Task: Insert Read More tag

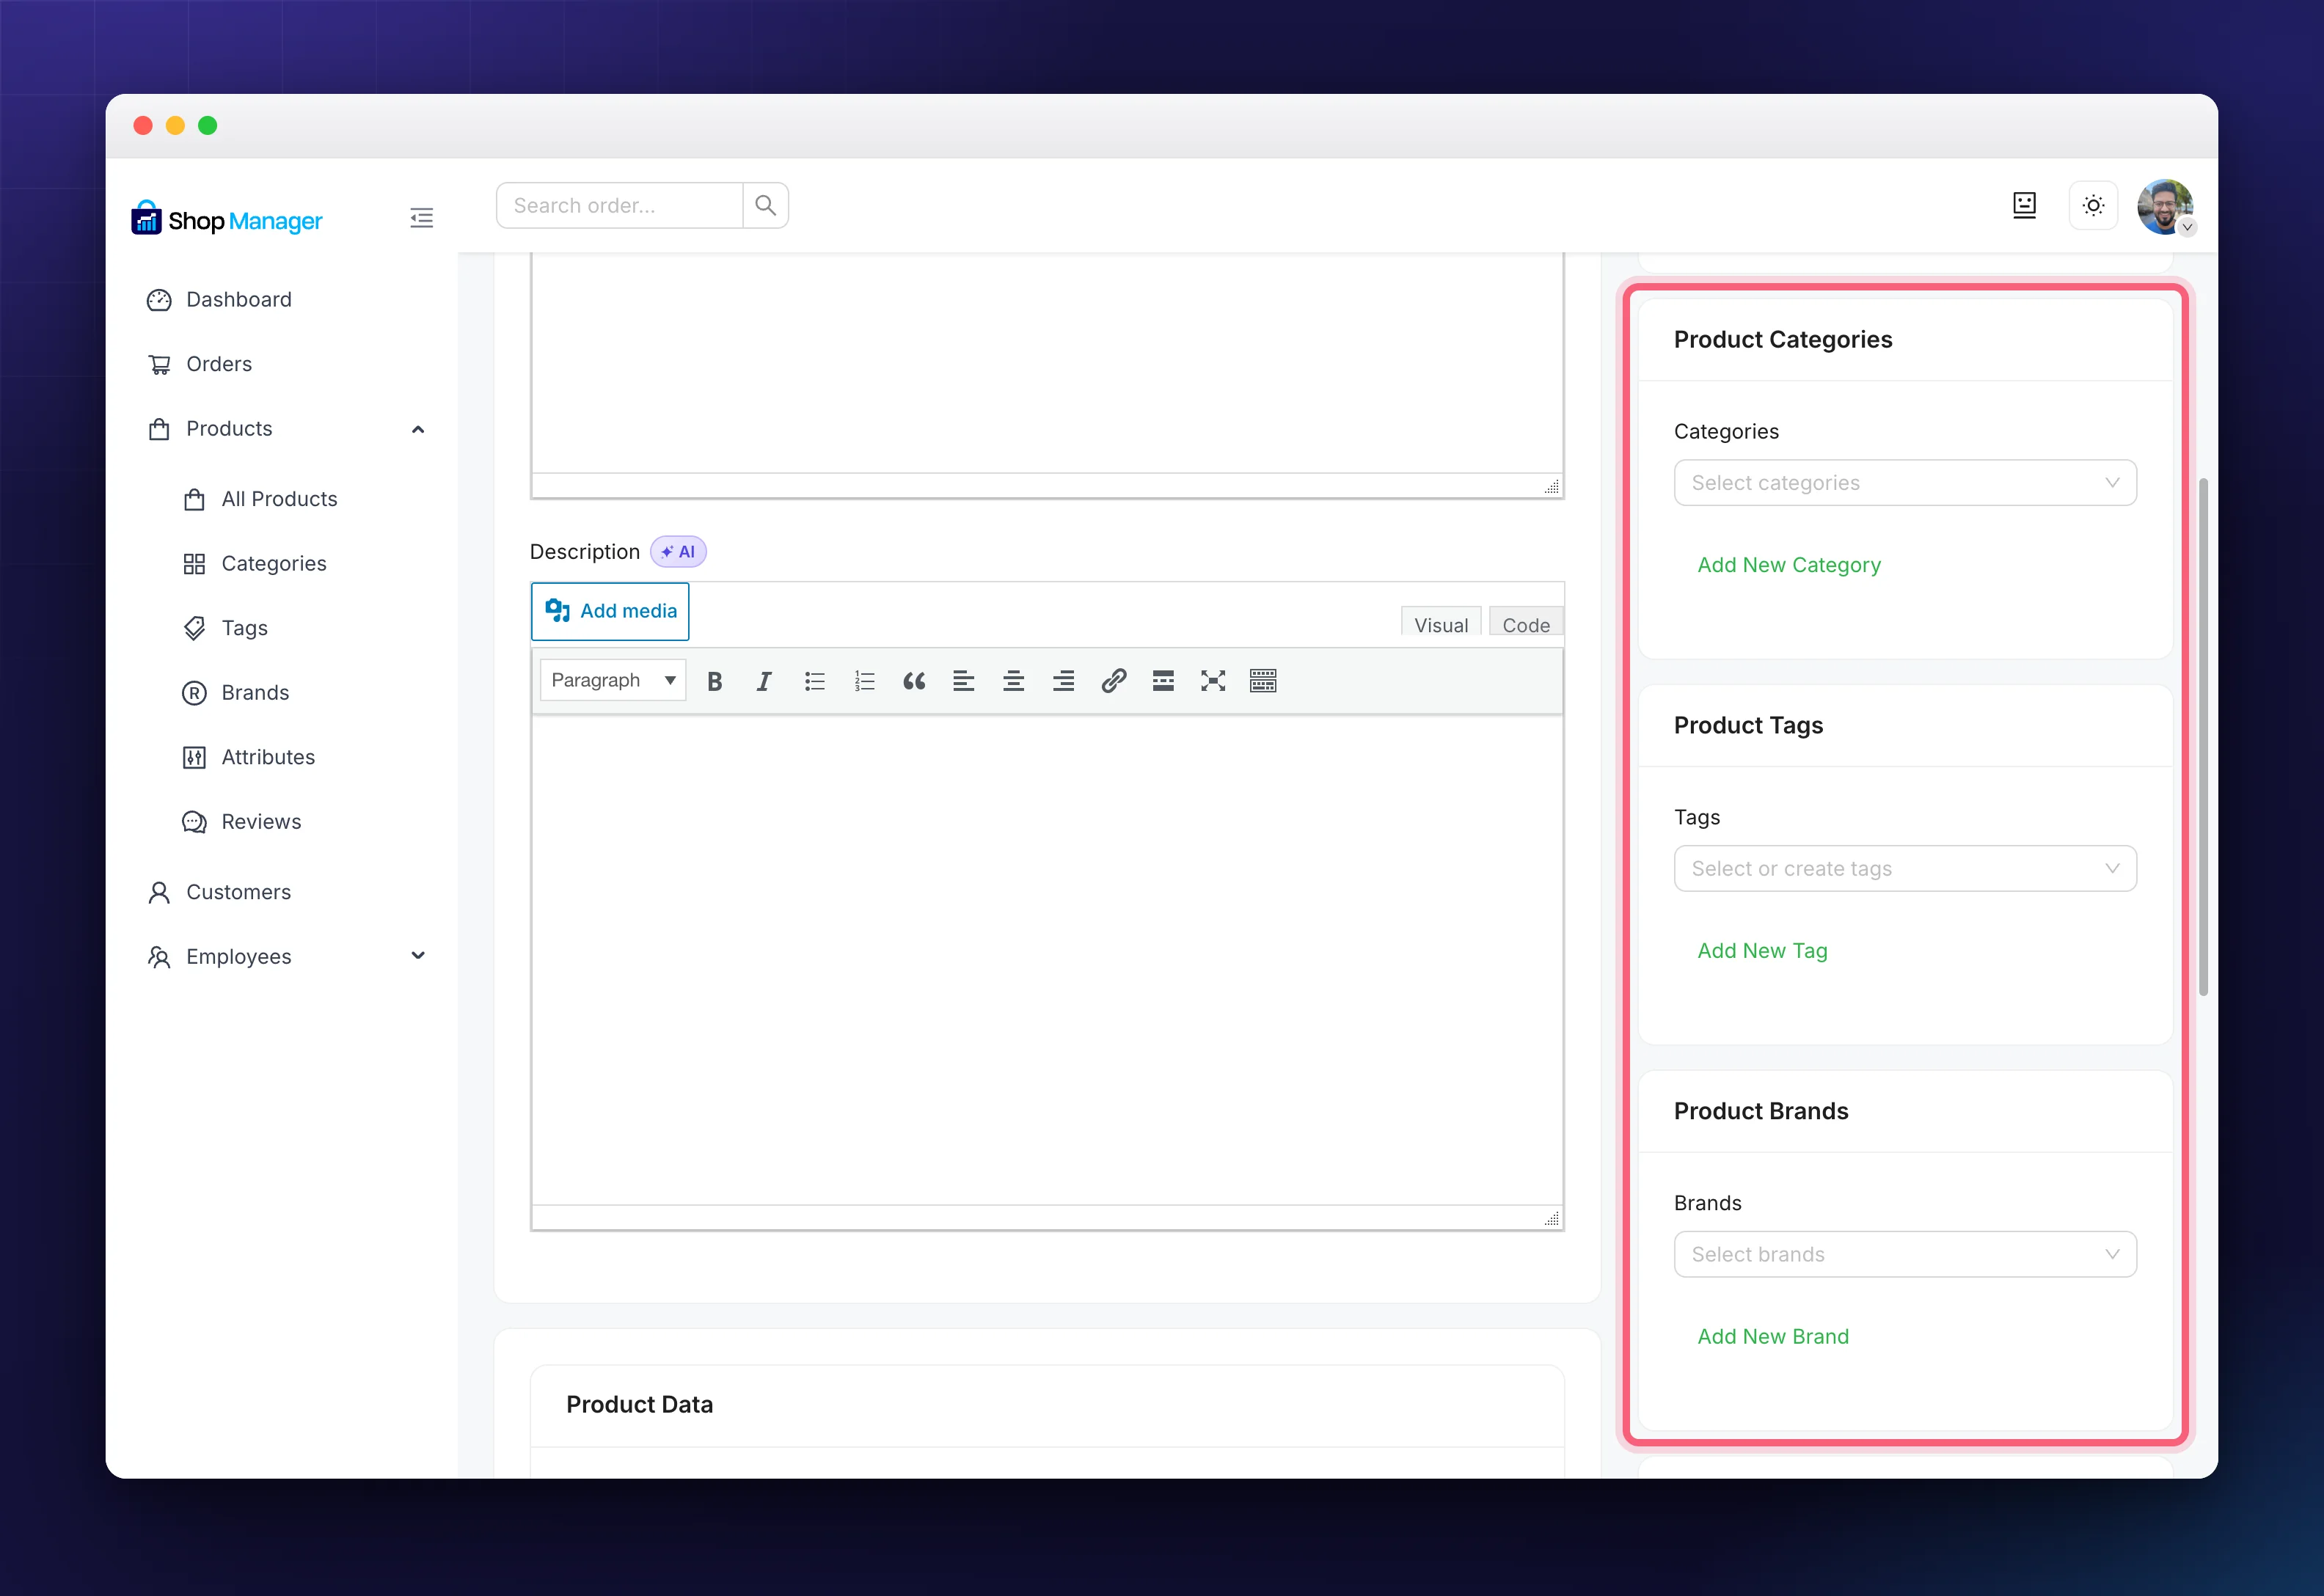Action: 1163,681
